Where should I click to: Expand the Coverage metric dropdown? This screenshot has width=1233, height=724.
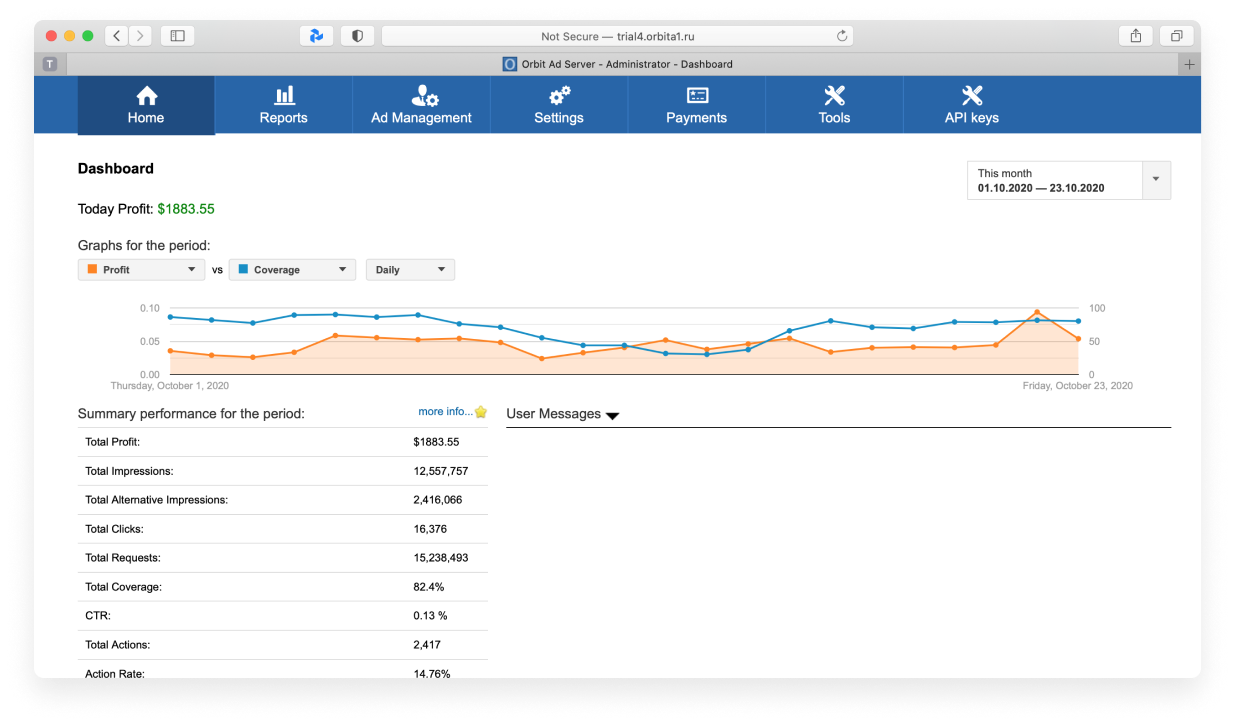(292, 270)
